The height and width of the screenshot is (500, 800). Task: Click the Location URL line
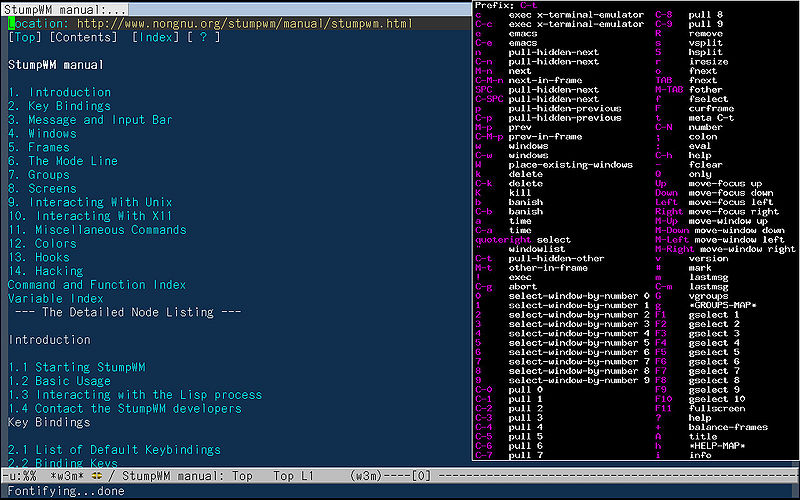[x=210, y=23]
